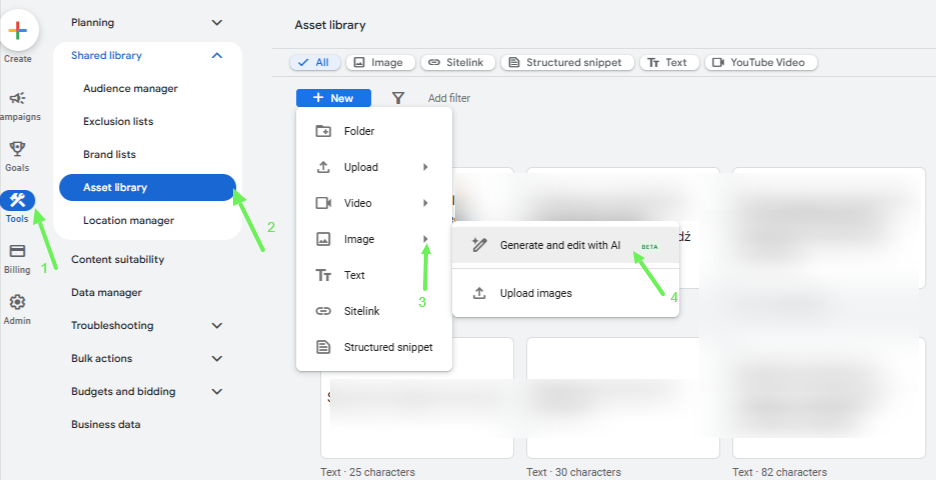
Task: Open the Billing card icon
Action: click(17, 252)
